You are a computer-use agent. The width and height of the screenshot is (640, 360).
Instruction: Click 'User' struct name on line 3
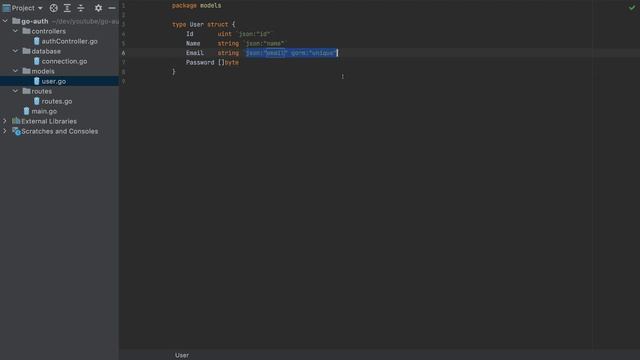(196, 24)
